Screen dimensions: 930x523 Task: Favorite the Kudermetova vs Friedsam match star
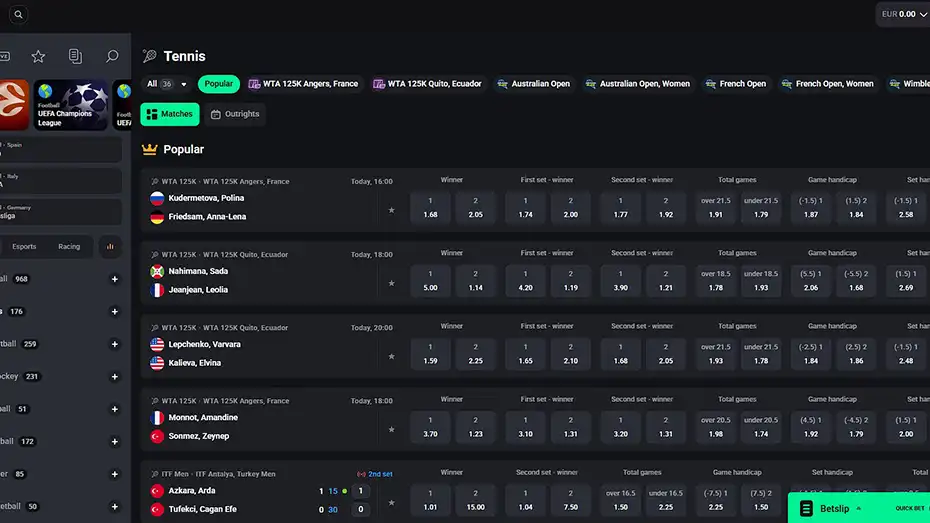point(391,210)
